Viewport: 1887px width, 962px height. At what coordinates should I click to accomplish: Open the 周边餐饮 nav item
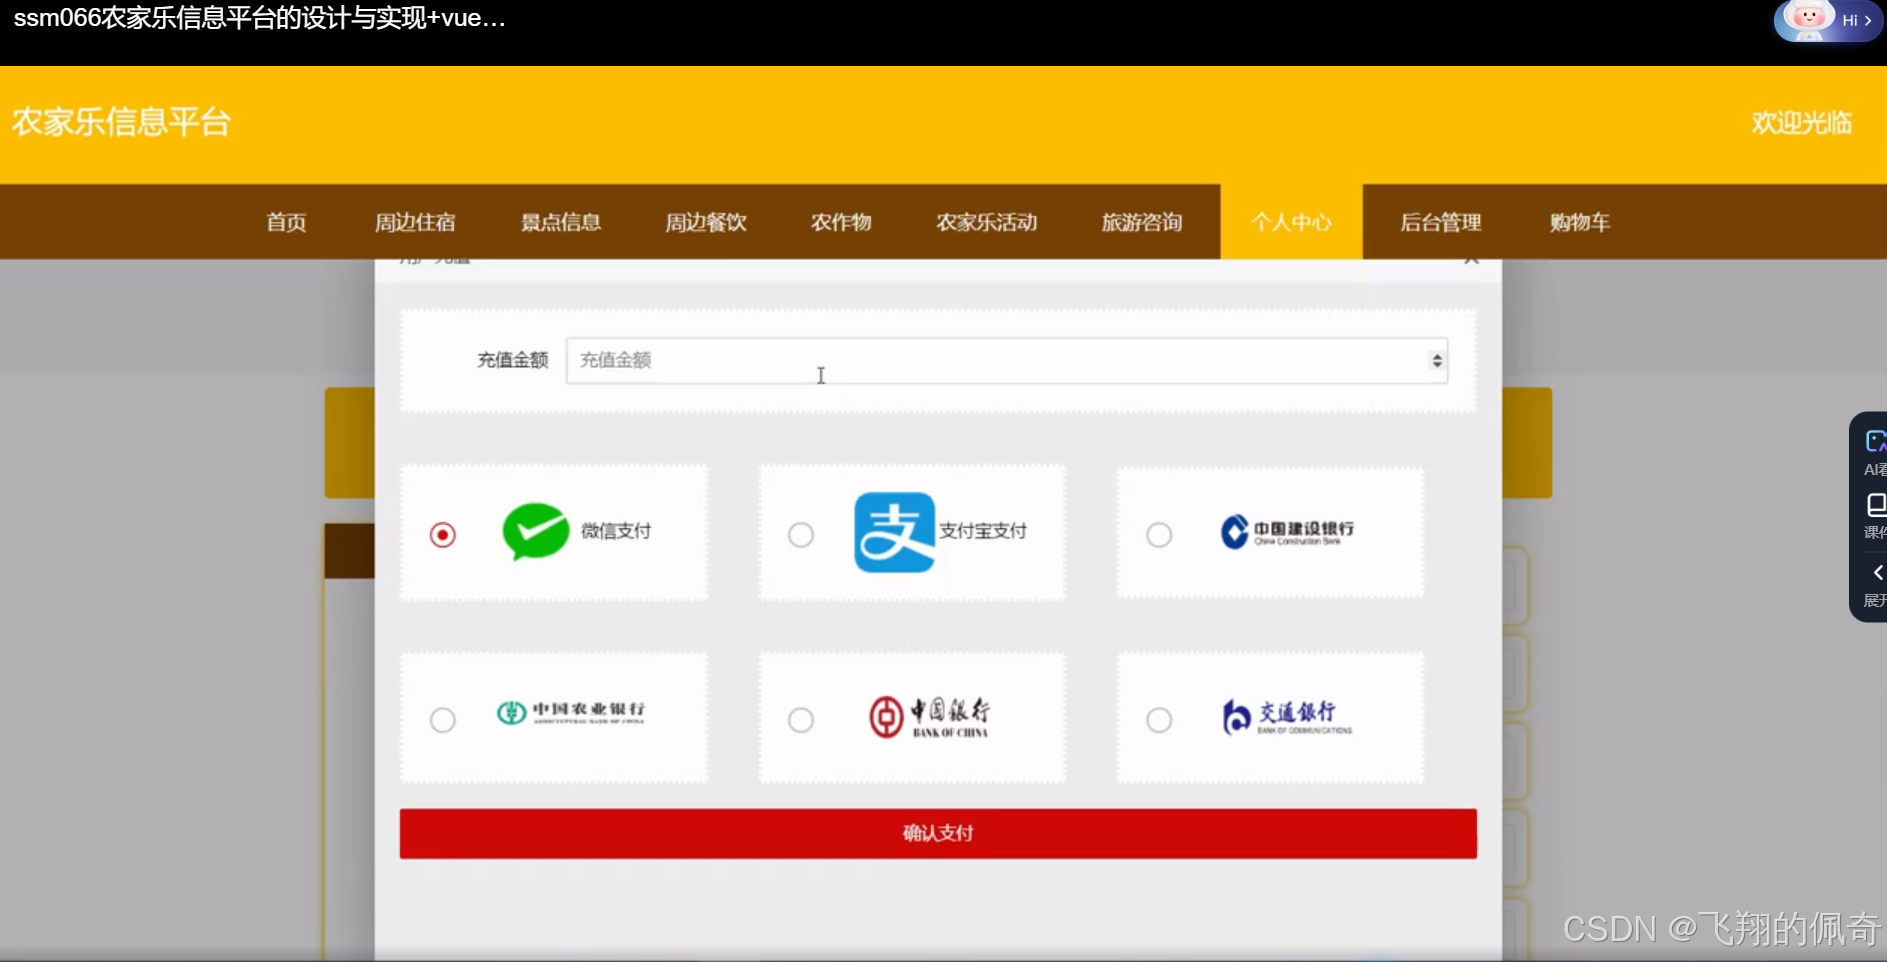[x=706, y=222]
